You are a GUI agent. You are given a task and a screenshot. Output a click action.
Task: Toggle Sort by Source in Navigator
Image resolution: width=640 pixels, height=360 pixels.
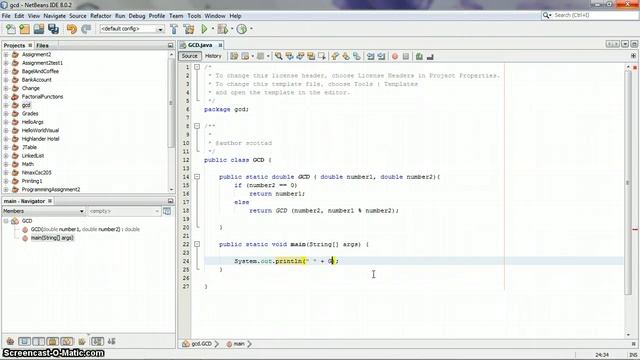click(x=111, y=341)
